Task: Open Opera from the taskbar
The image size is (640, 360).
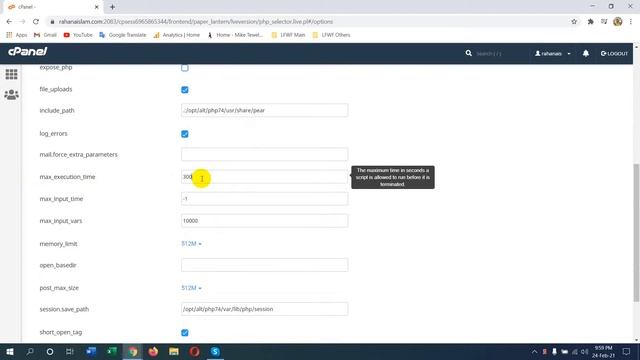Action: (194, 351)
